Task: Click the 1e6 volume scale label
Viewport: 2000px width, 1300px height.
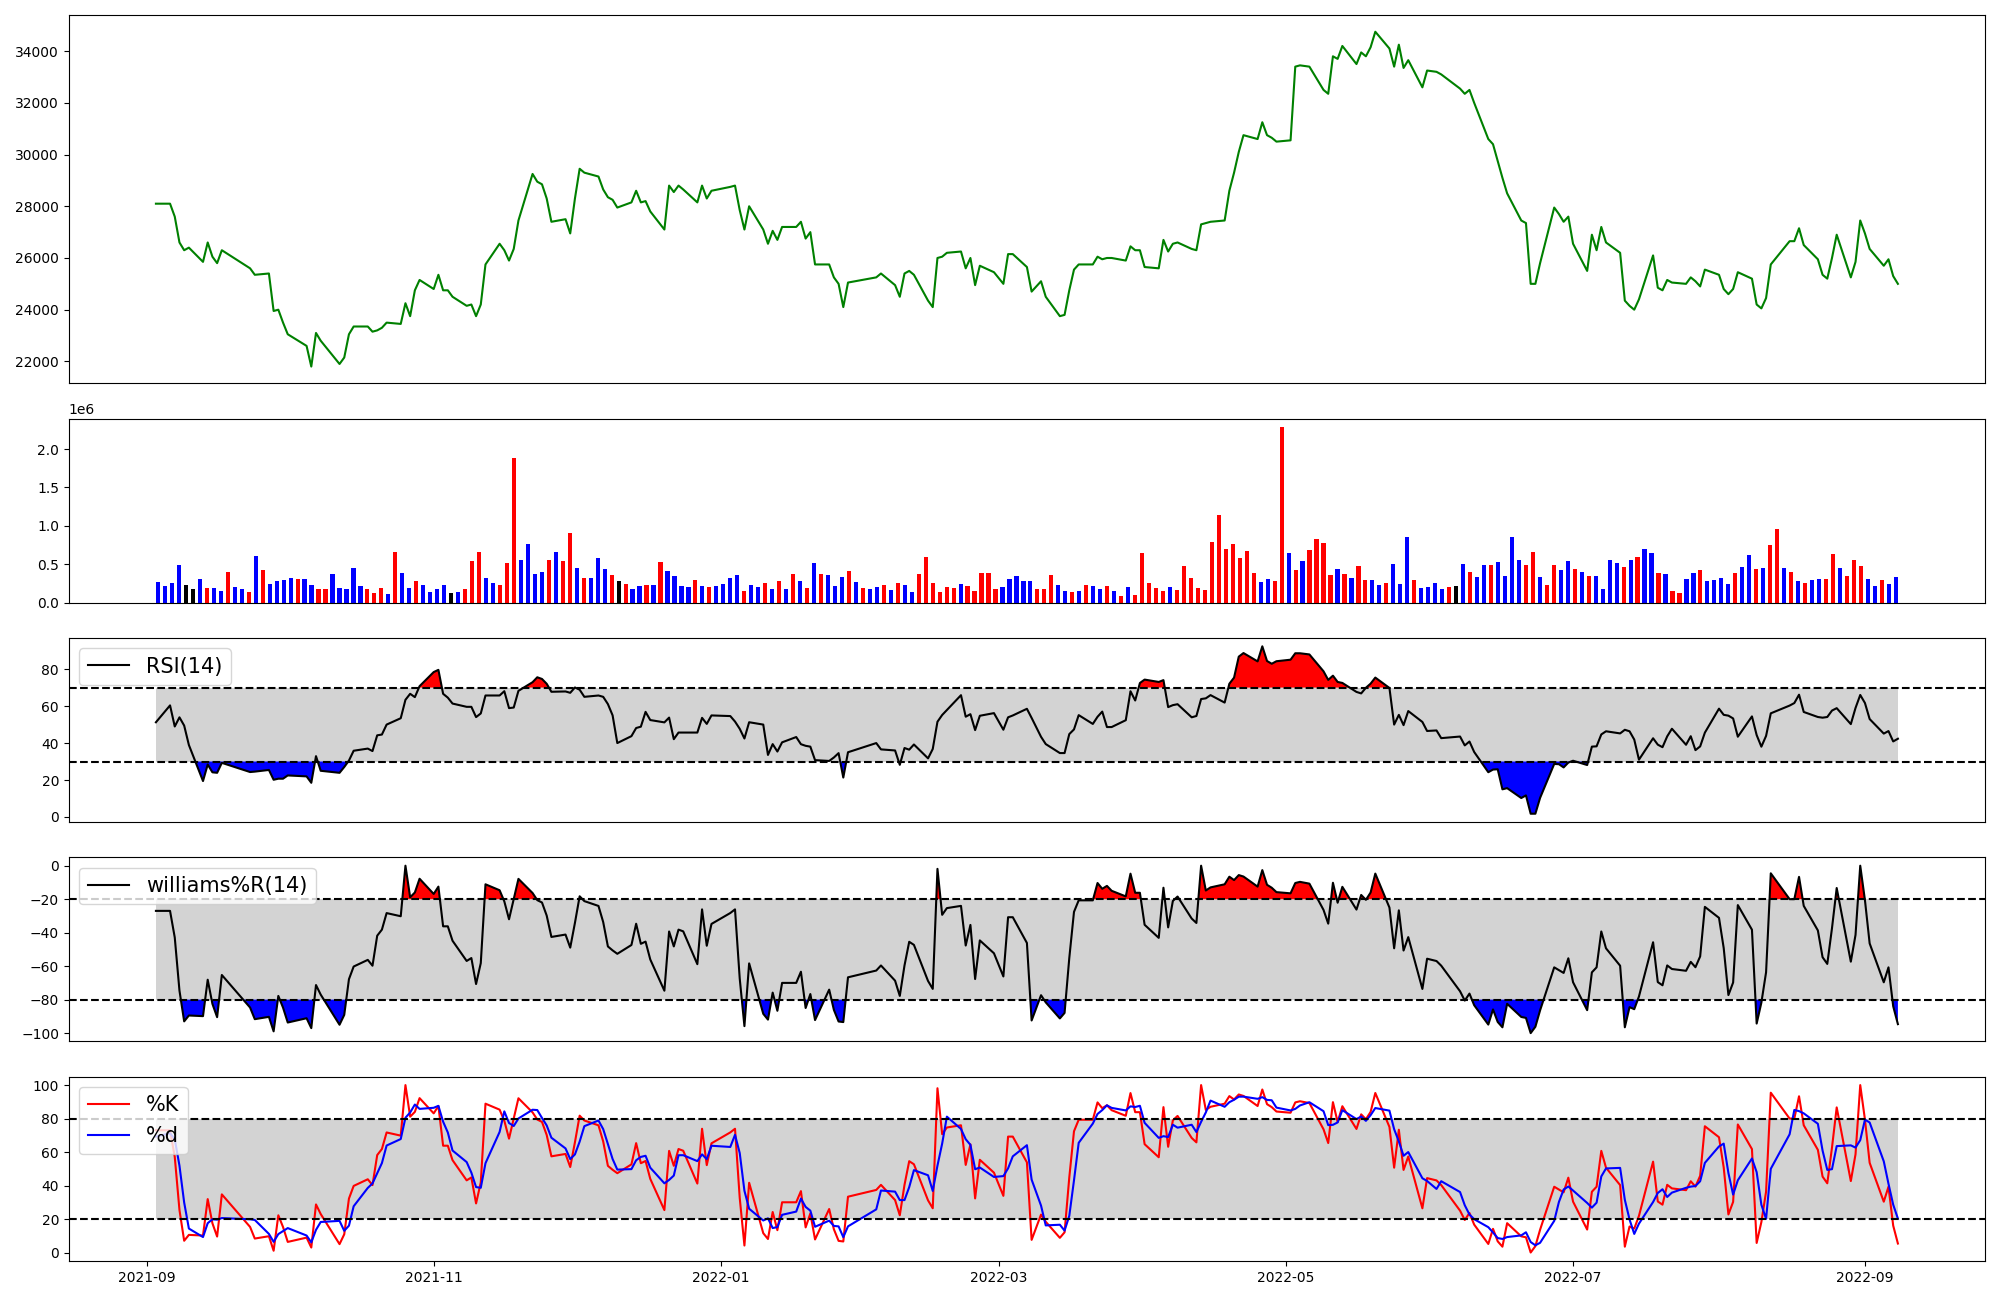Action: click(x=81, y=409)
